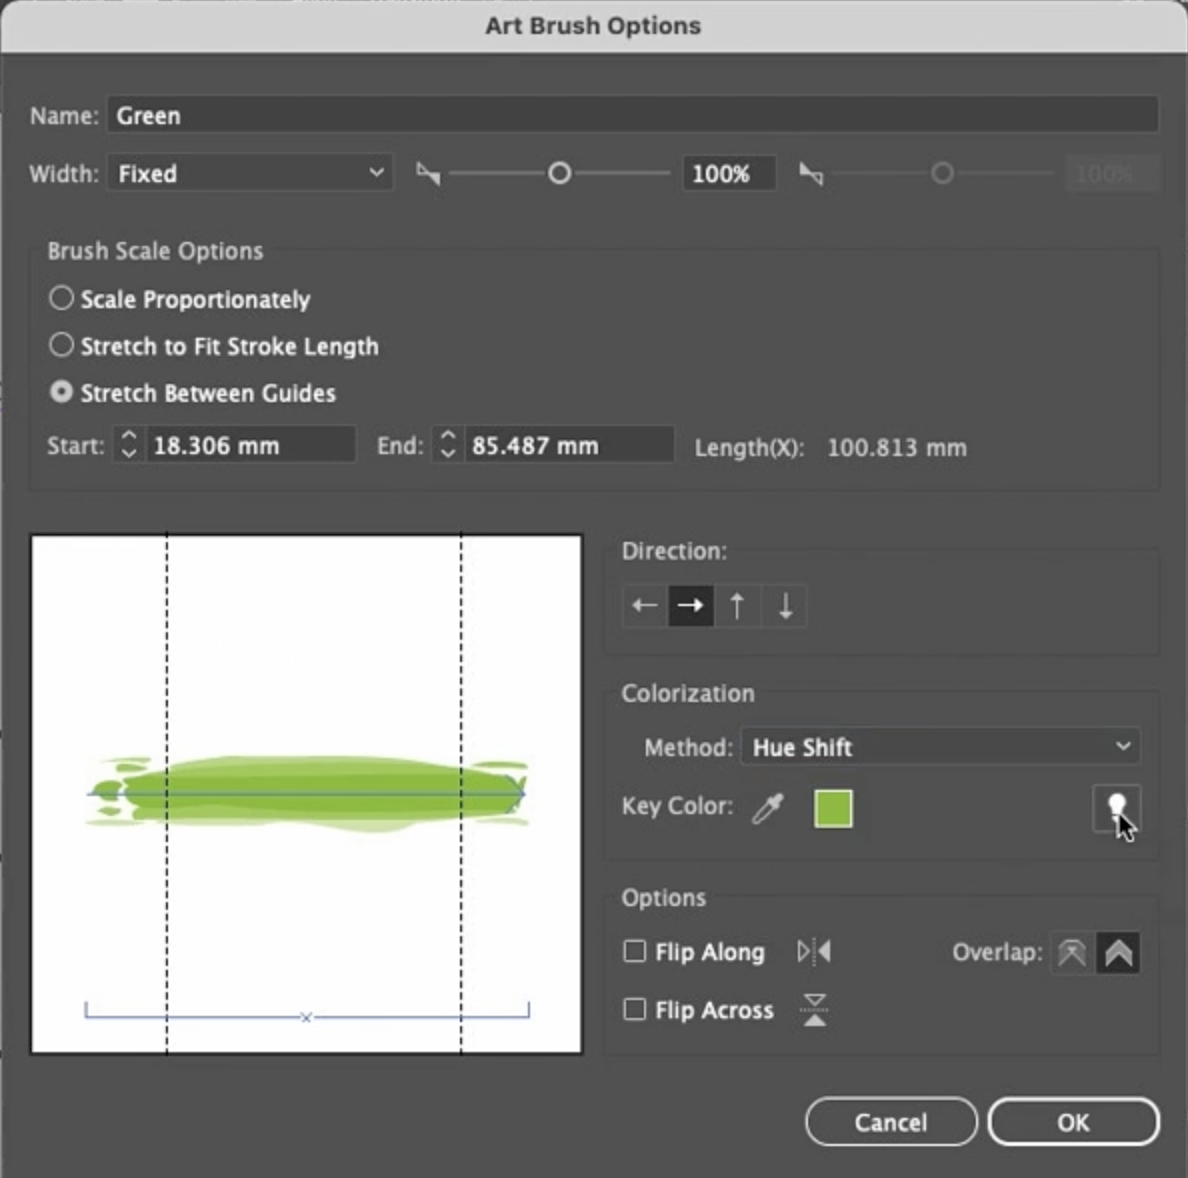This screenshot has width=1188, height=1178.
Task: Click the End 85.487 mm field
Action: [569, 445]
